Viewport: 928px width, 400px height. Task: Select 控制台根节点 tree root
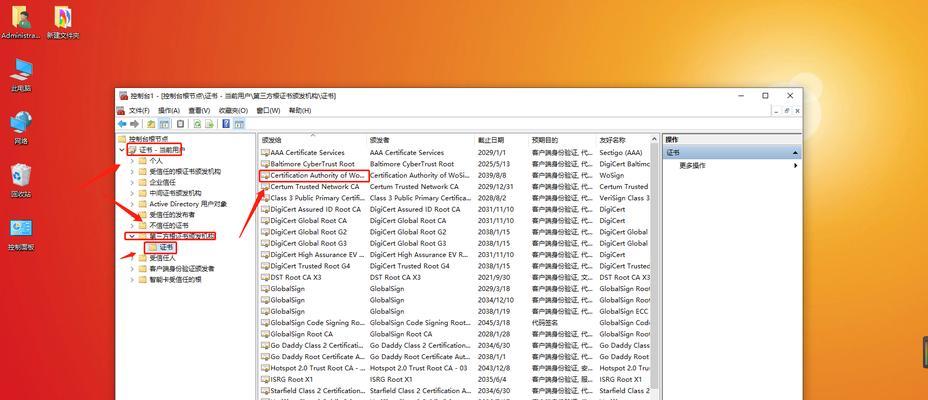pos(141,139)
